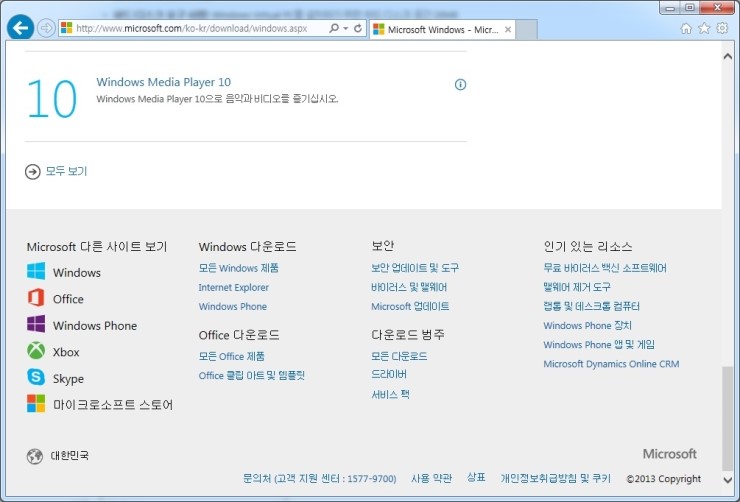Click the scrollbar down arrow

point(727,480)
